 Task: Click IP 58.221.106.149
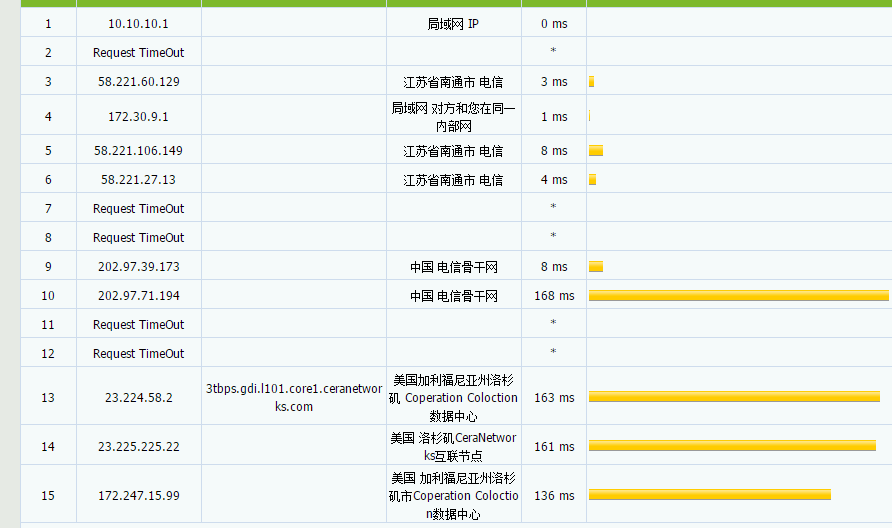(138, 151)
